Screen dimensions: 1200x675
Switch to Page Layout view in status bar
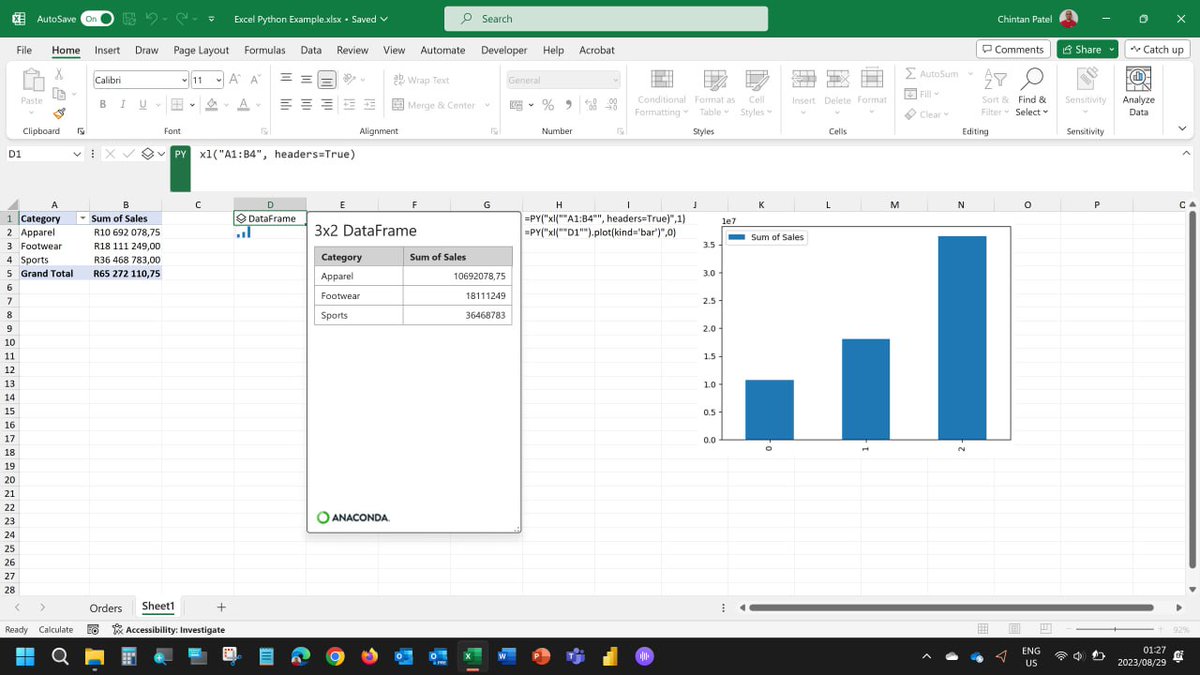click(1015, 629)
